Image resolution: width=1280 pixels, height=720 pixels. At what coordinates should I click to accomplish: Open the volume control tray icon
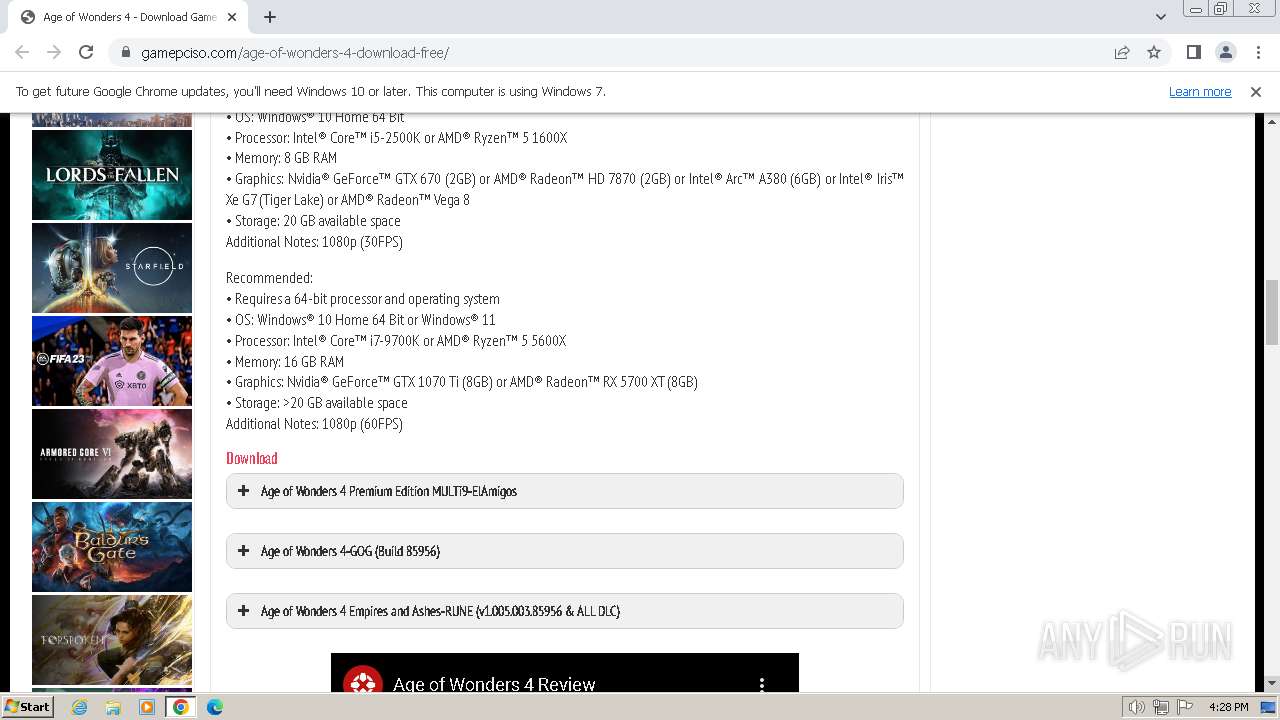(x=1137, y=707)
